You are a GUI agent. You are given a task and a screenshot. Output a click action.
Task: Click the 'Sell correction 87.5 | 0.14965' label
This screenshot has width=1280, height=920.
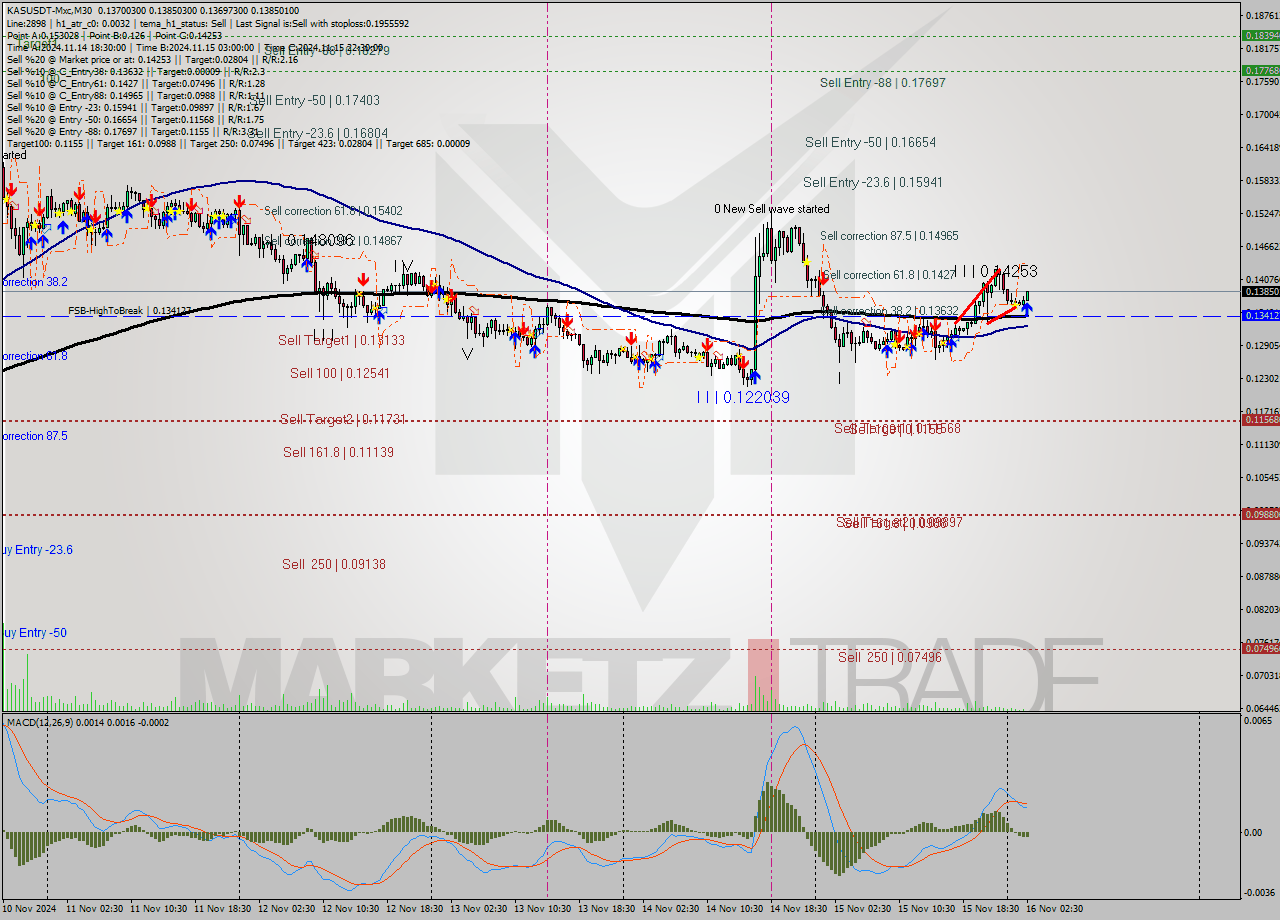[889, 236]
